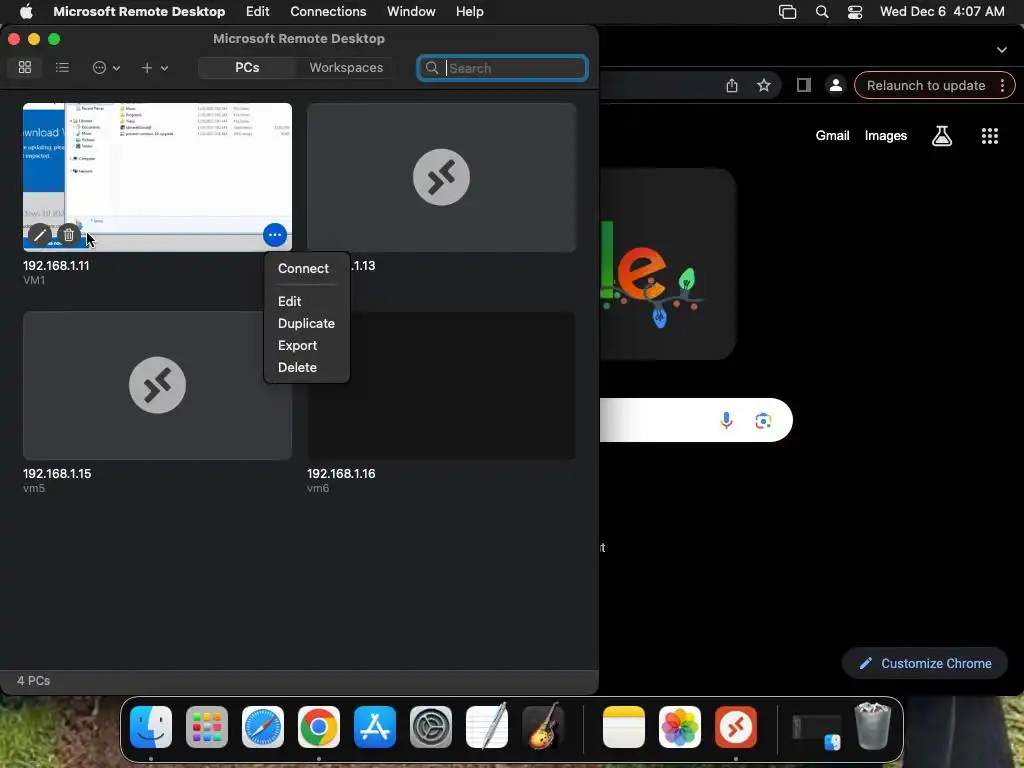This screenshot has height=768, width=1024.
Task: Open System Settings from the Dock
Action: click(x=431, y=727)
